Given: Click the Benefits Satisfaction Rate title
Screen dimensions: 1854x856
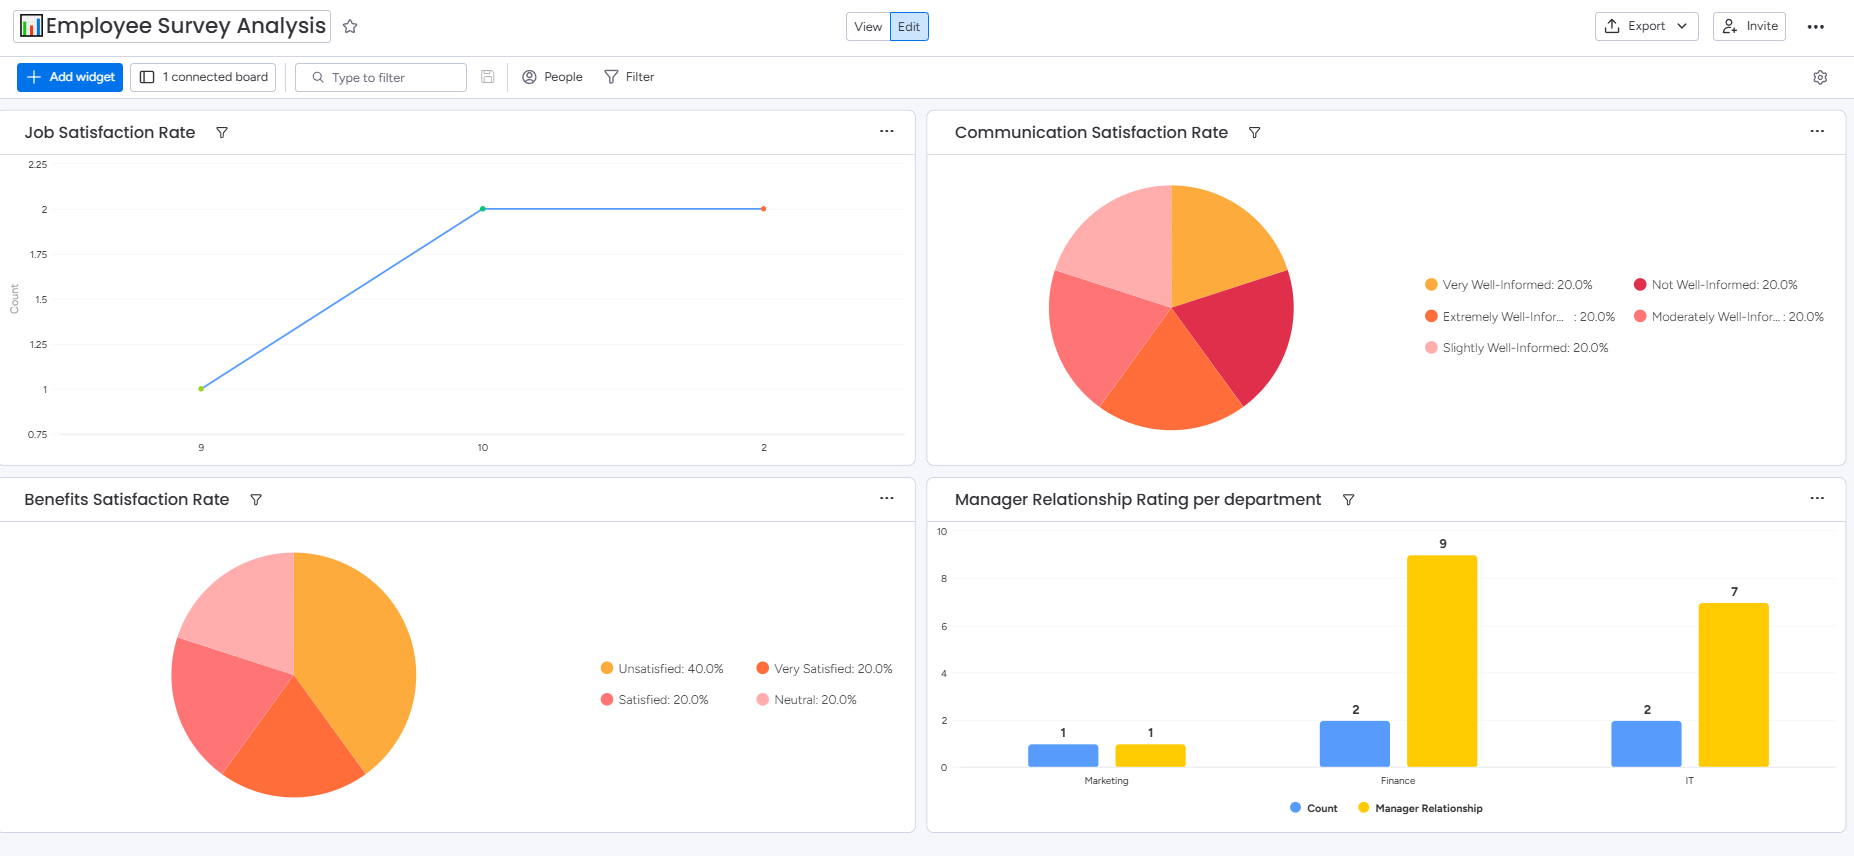Looking at the screenshot, I should pos(127,499).
